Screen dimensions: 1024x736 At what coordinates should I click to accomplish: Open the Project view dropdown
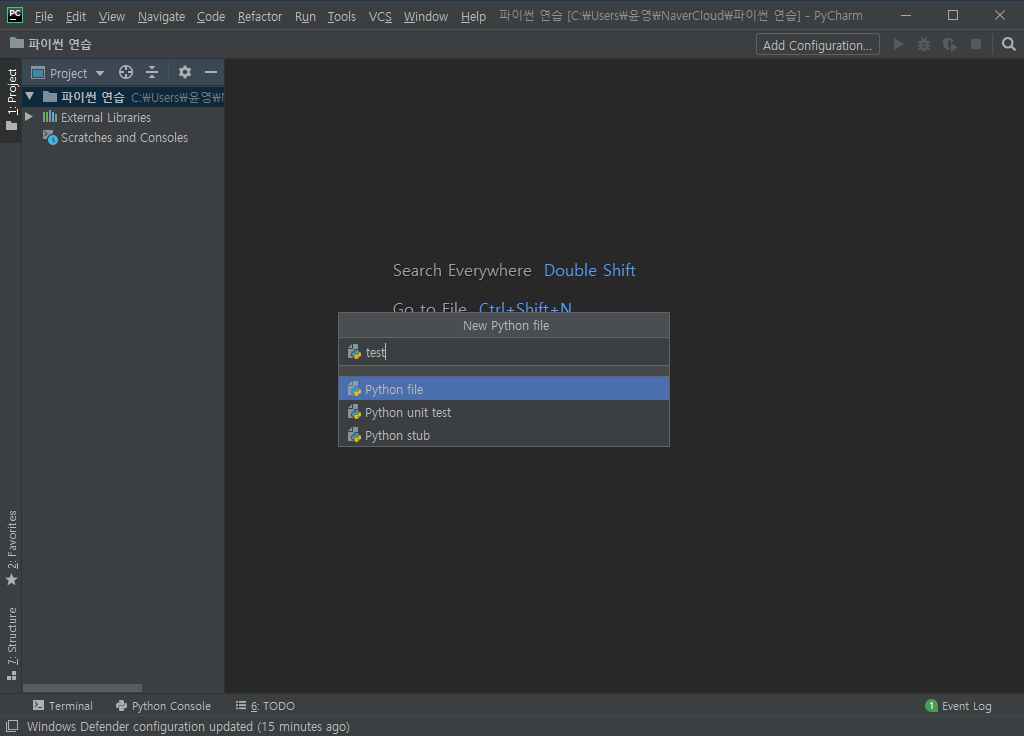click(x=68, y=73)
